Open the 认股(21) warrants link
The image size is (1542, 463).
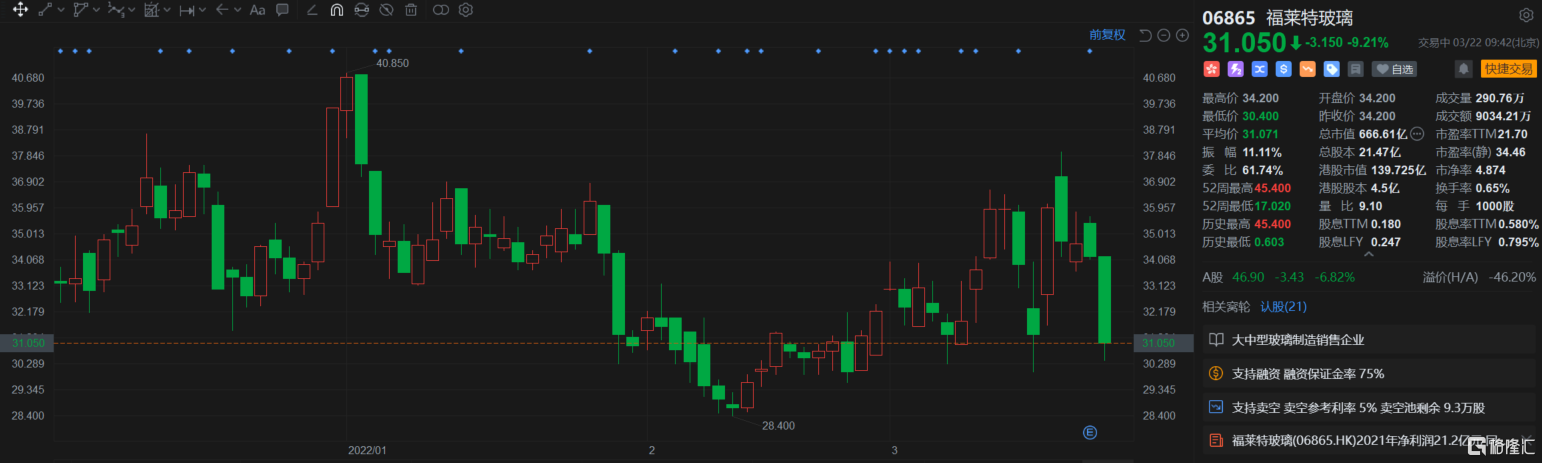click(x=1283, y=307)
